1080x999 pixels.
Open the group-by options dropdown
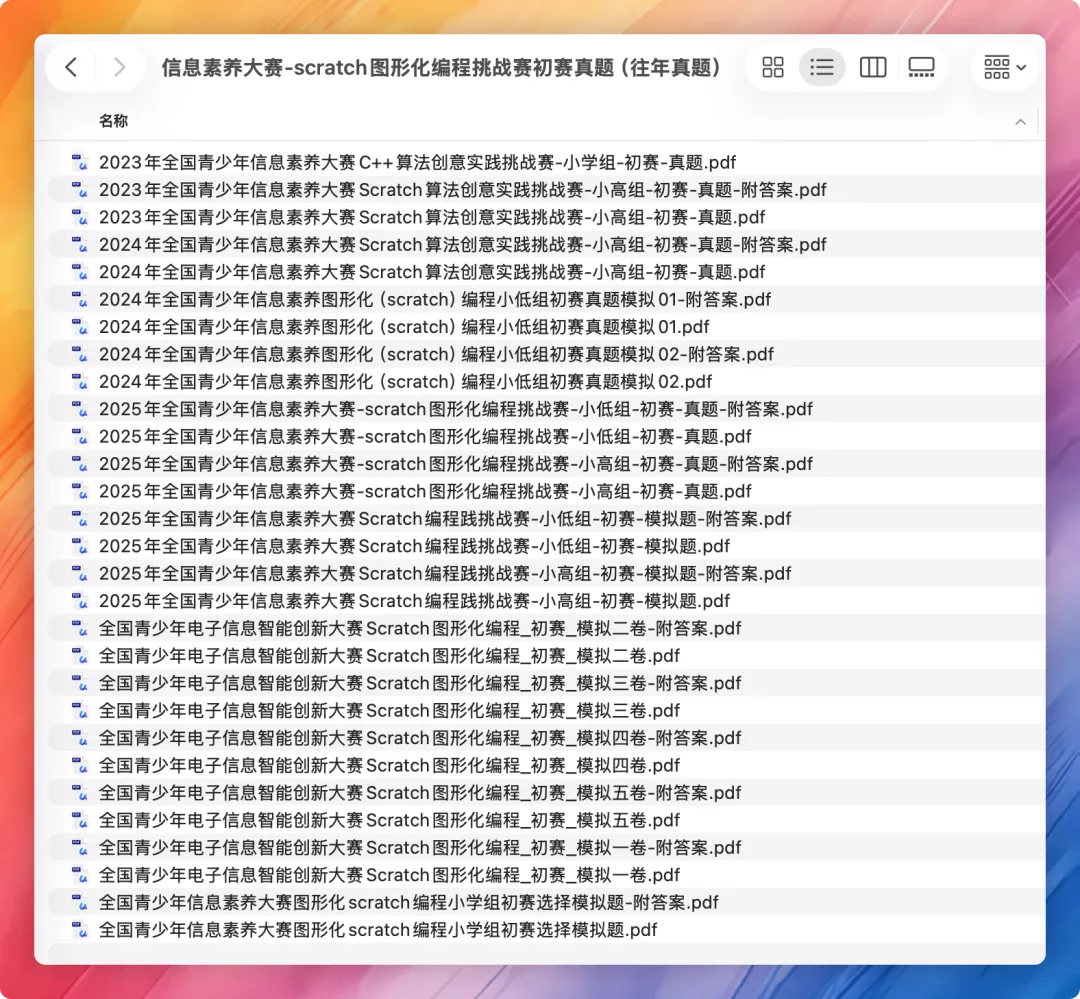tap(1005, 67)
